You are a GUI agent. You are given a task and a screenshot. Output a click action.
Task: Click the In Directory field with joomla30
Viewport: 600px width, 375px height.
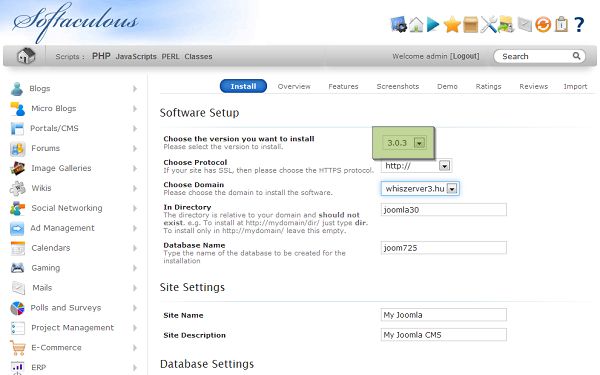pyautogui.click(x=443, y=210)
